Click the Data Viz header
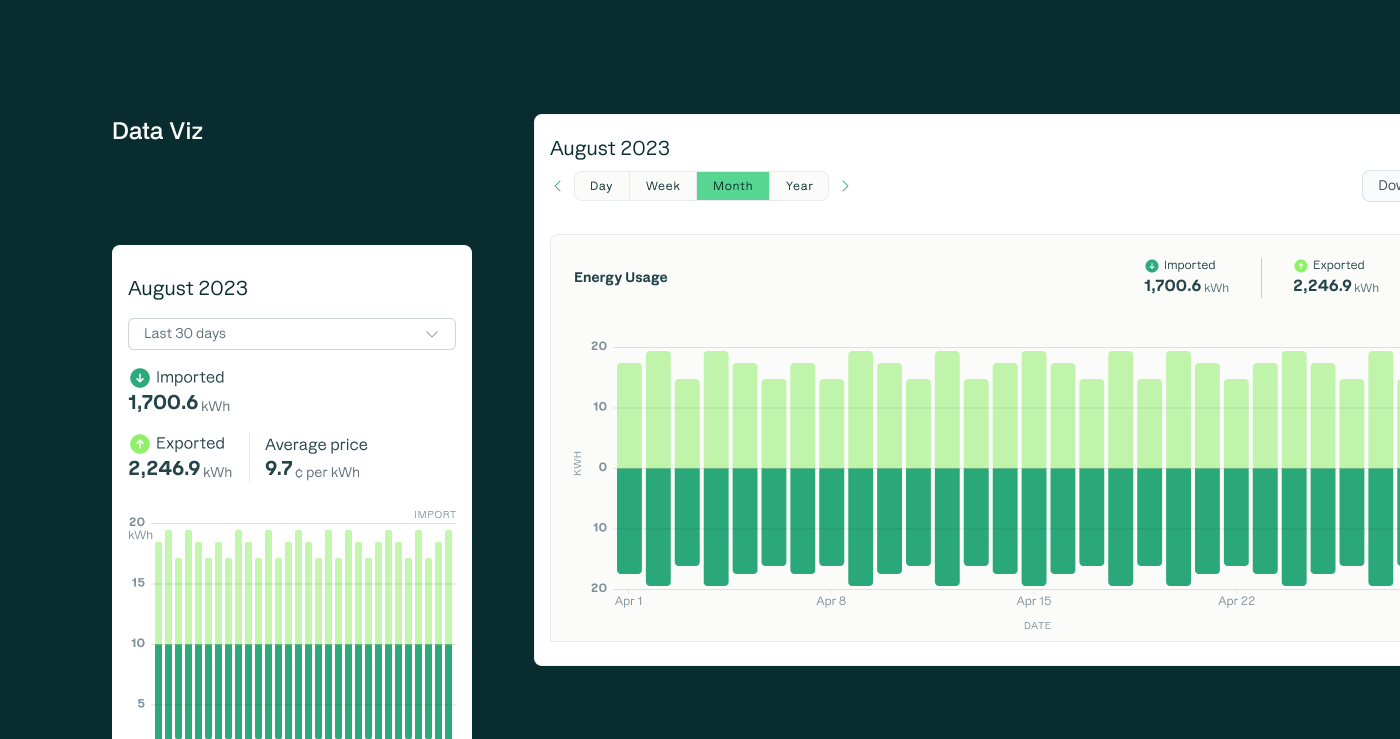Image resolution: width=1400 pixels, height=739 pixels. [x=157, y=131]
